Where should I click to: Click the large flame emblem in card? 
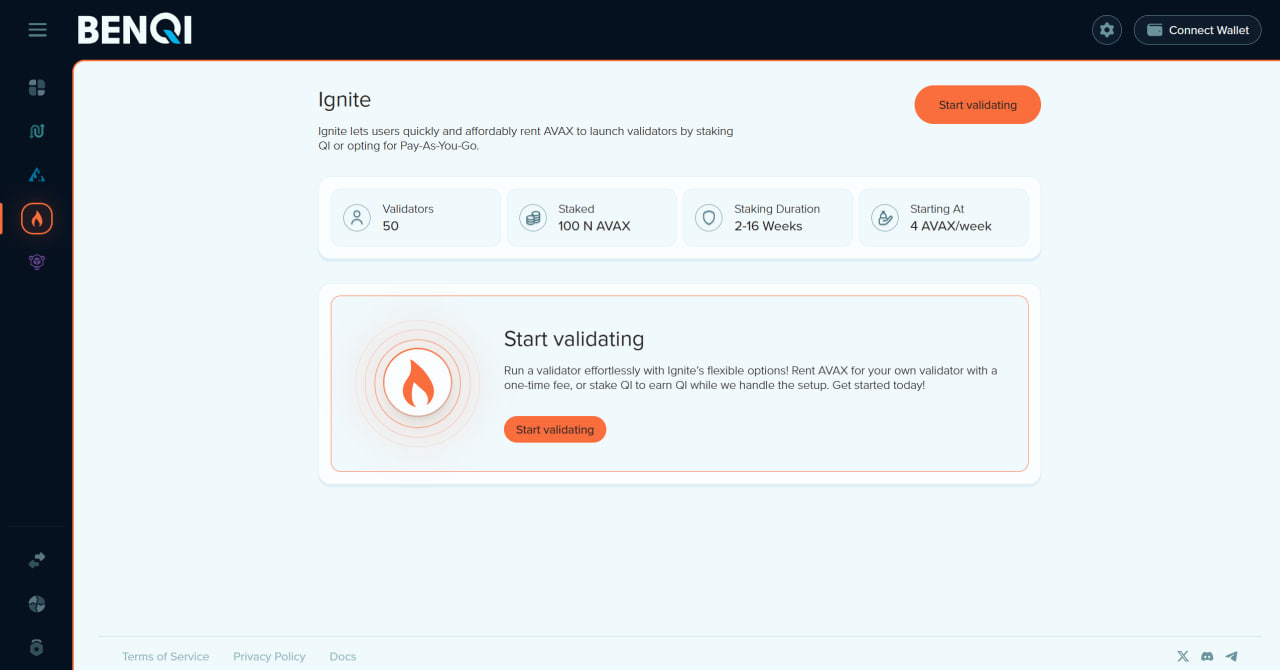click(417, 383)
